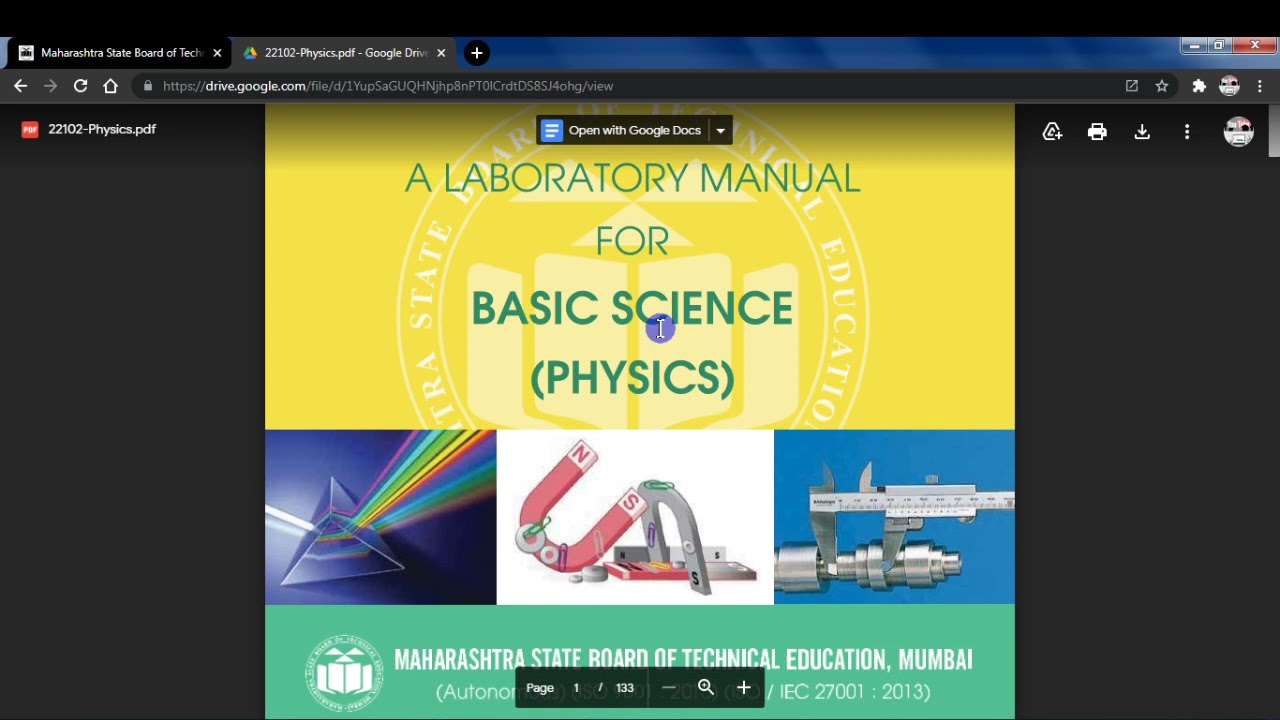The height and width of the screenshot is (720, 1280).
Task: Click the vertical scrollbar thumb
Action: [1274, 130]
